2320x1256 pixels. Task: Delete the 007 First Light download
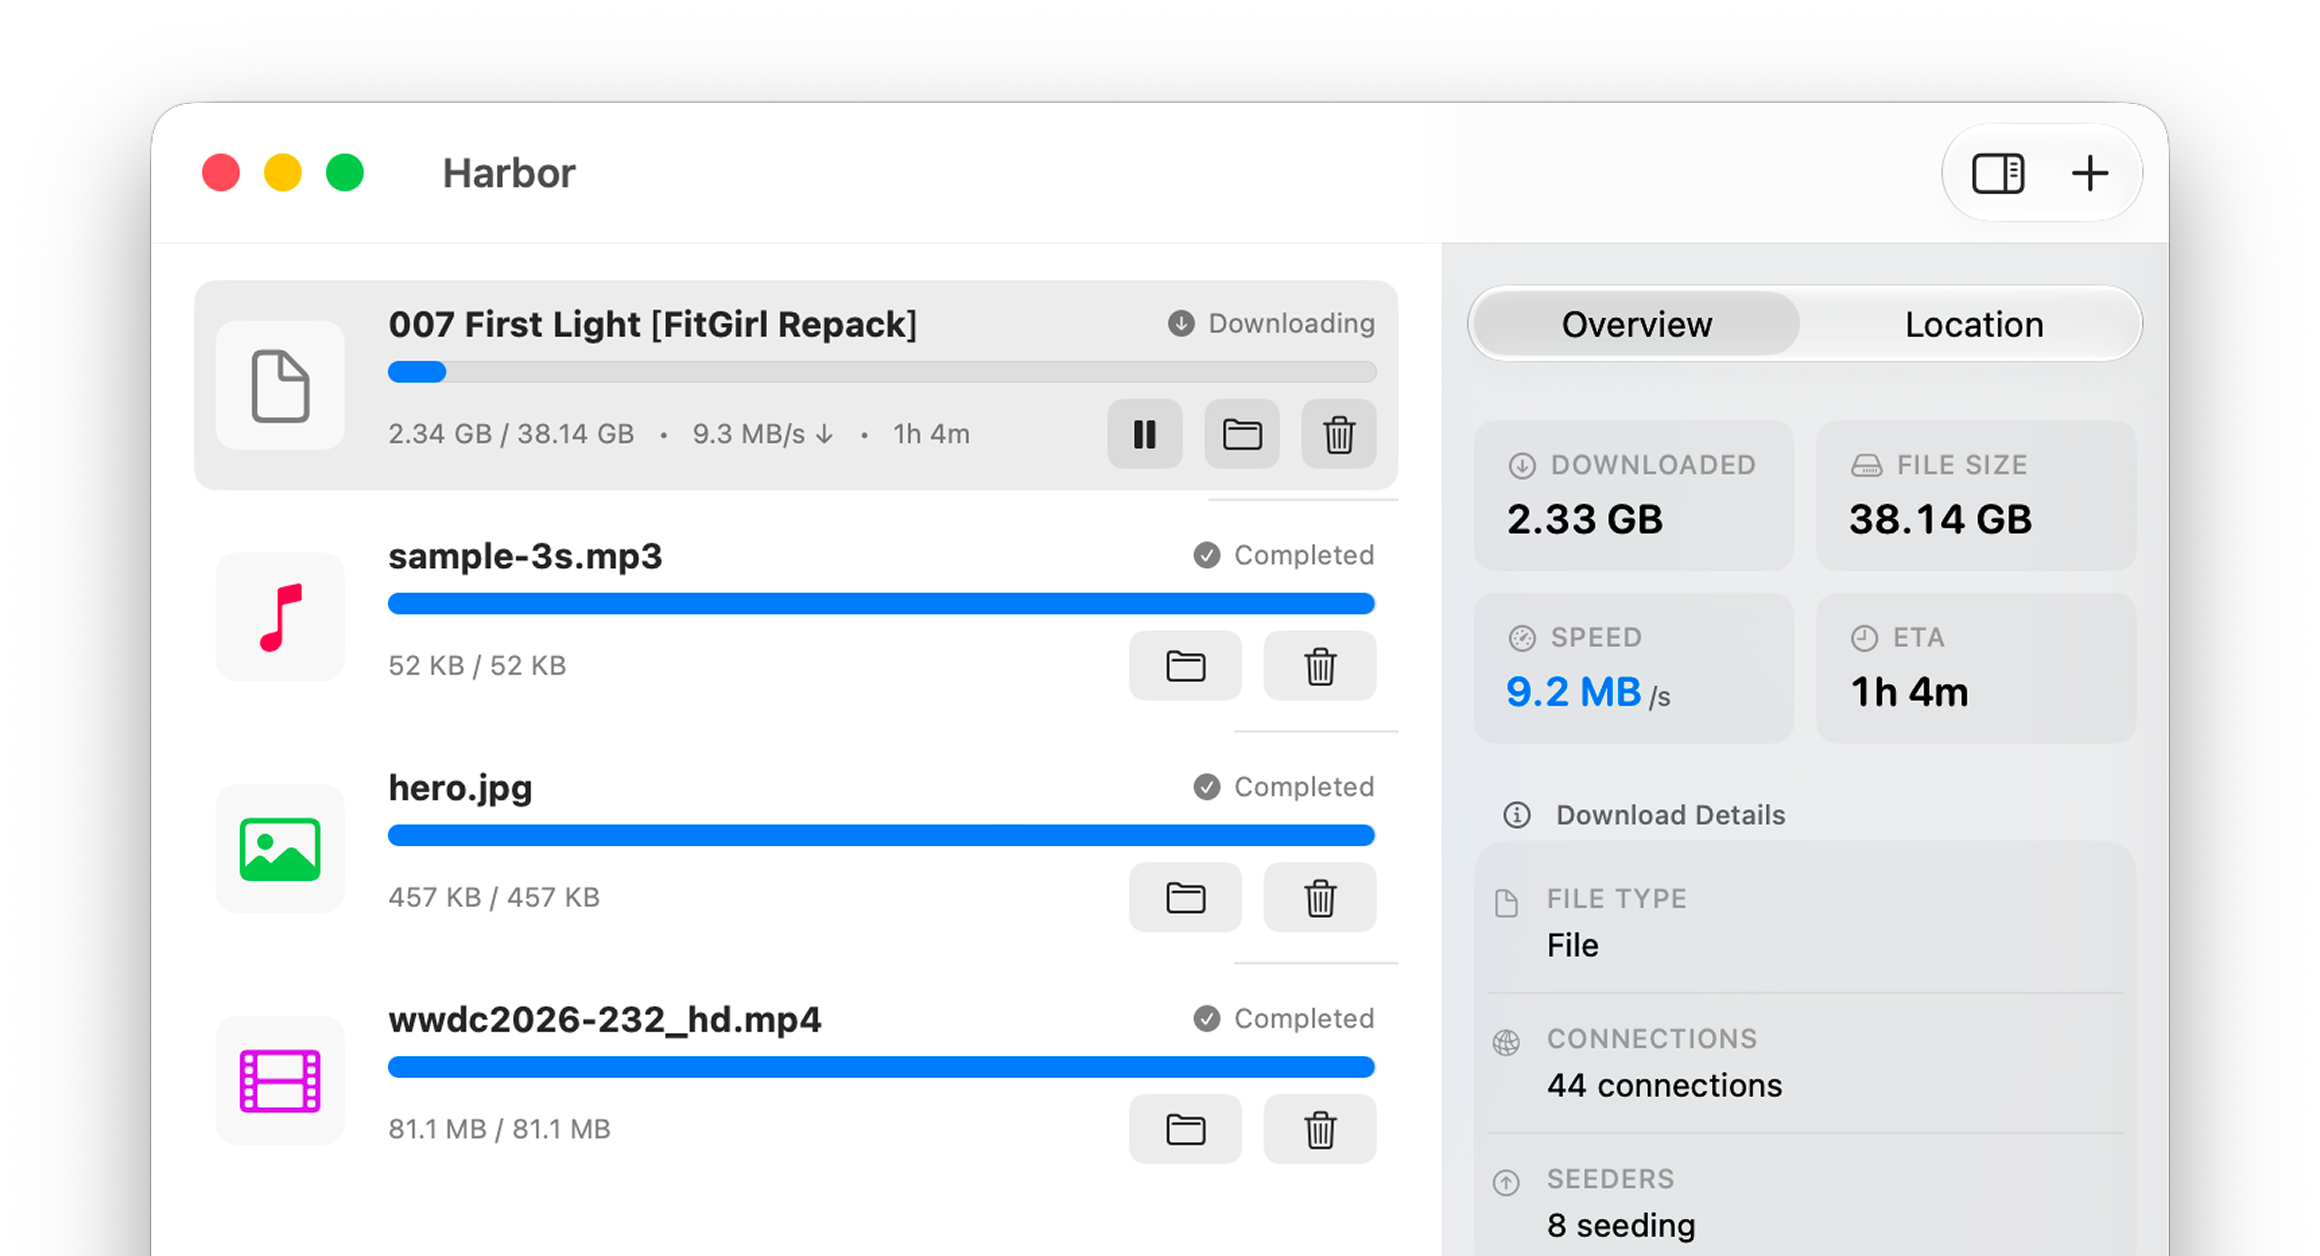1339,434
